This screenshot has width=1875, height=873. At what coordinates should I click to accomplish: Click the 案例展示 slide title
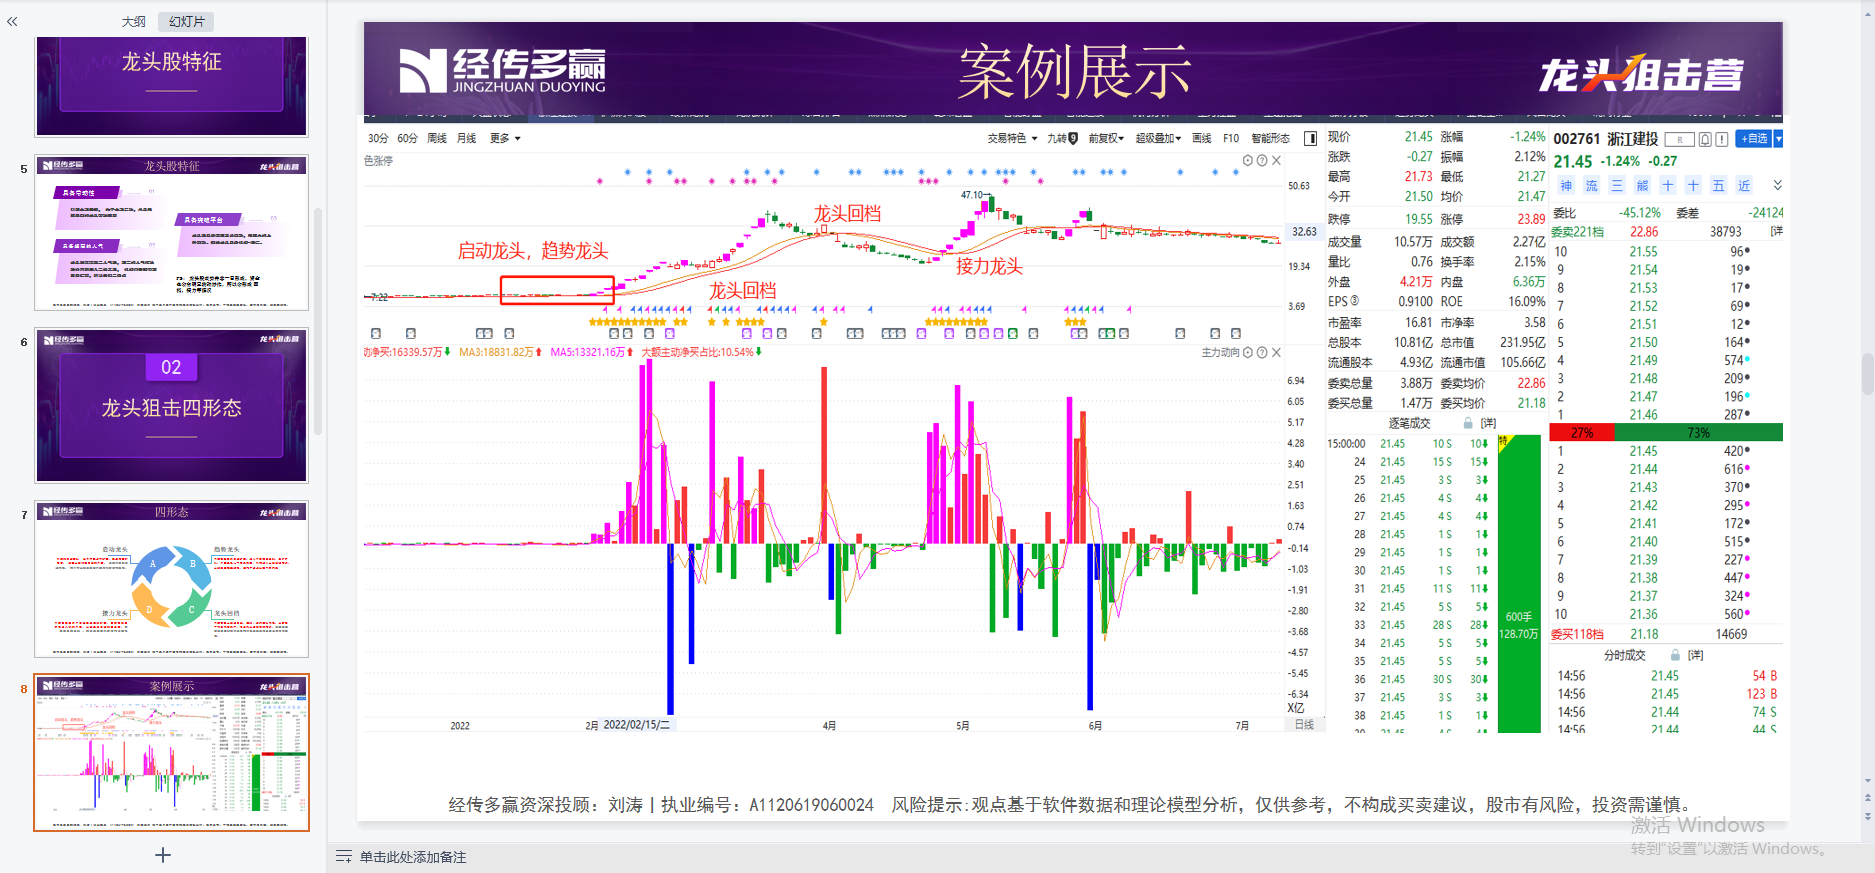coord(1074,72)
